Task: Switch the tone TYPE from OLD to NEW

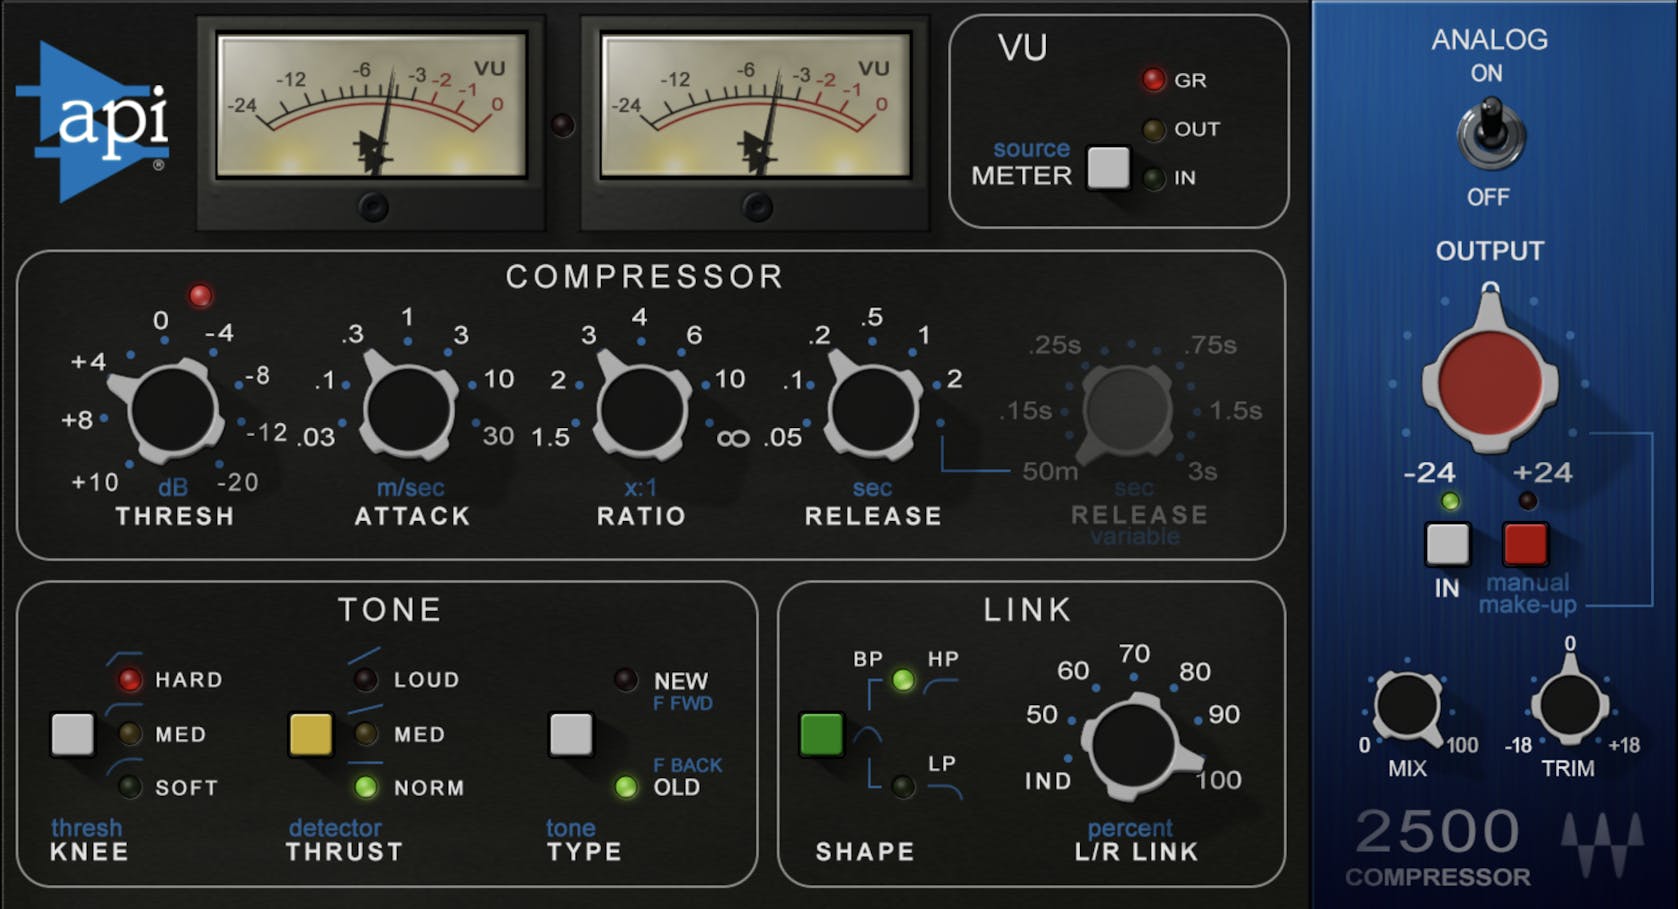Action: 571,734
